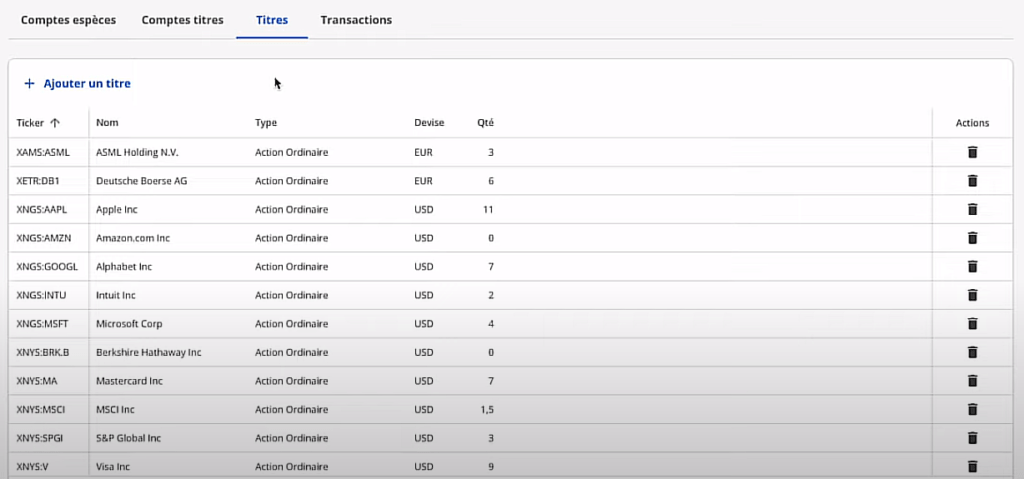Select ticker XNGS:MSFT

[42, 323]
